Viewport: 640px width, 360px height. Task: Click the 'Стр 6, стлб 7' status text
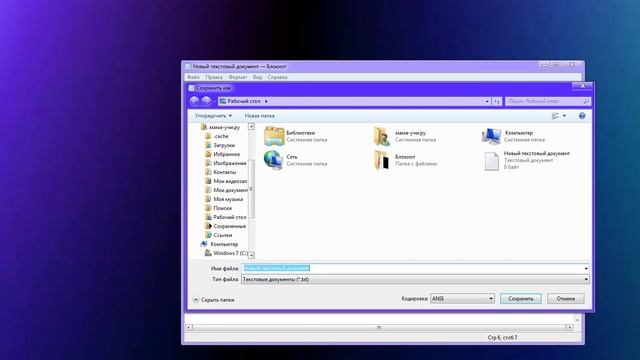502,338
